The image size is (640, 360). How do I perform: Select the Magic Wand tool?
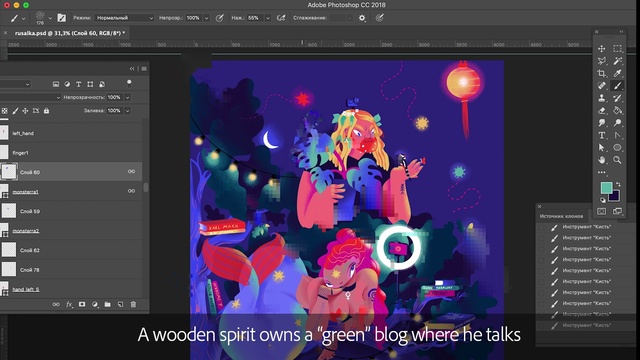click(x=618, y=61)
